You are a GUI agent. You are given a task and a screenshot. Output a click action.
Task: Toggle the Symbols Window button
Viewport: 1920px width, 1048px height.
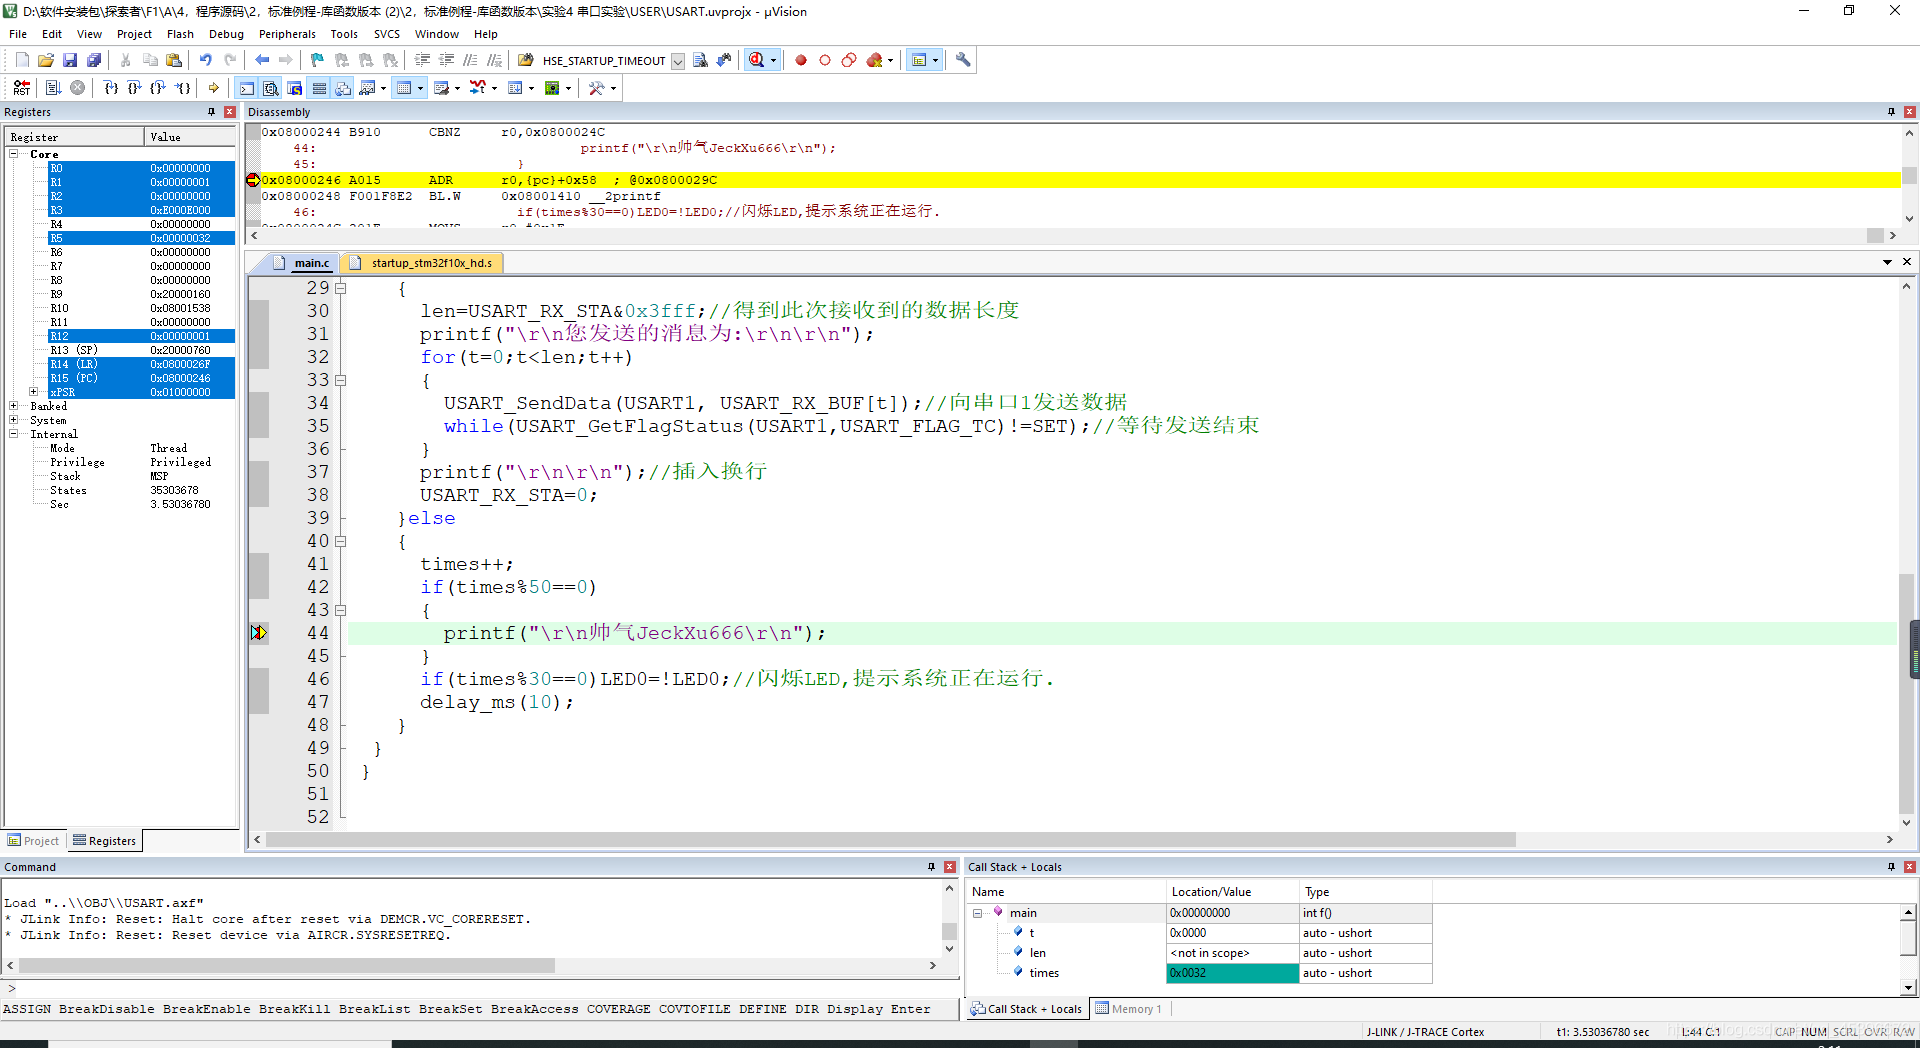coord(295,88)
